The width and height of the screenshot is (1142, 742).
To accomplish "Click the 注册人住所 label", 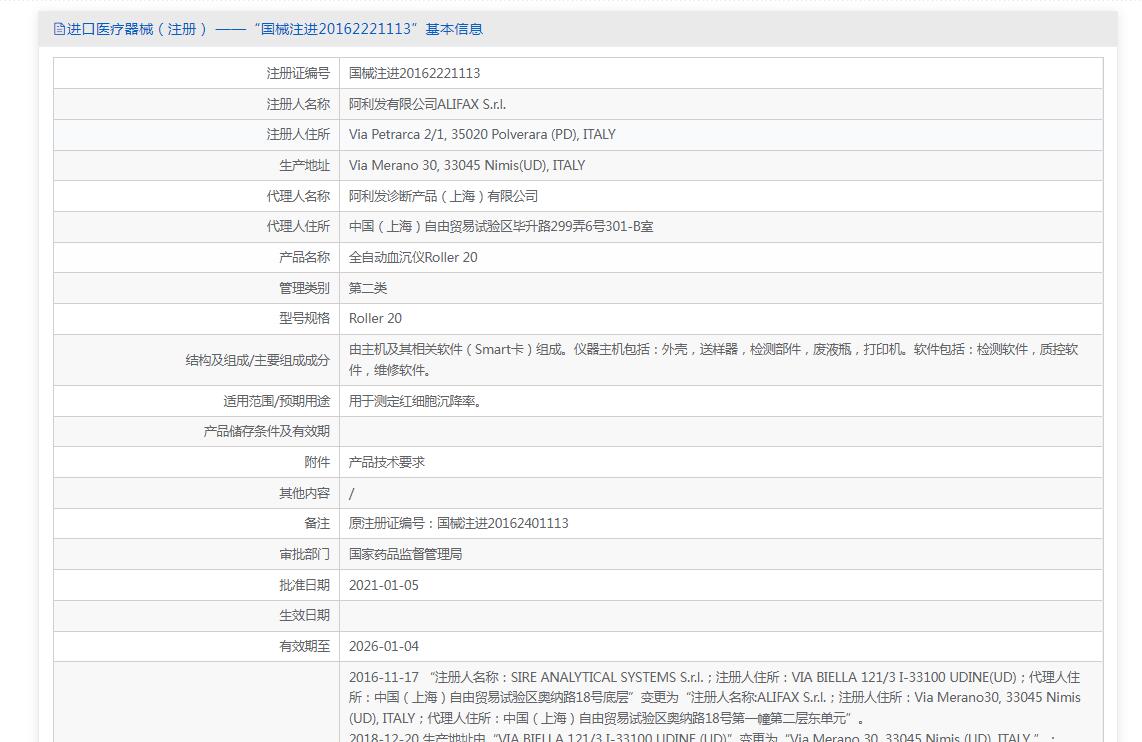I will pyautogui.click(x=298, y=135).
